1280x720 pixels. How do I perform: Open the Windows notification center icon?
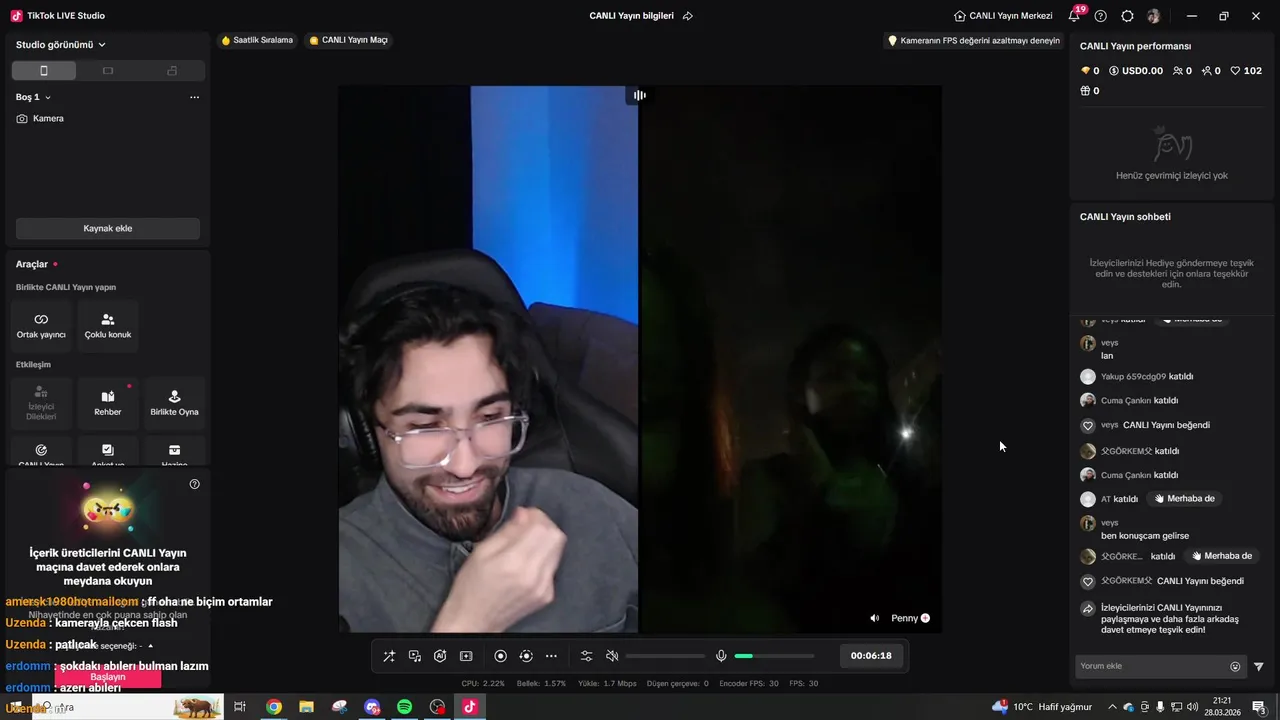pos(1260,707)
